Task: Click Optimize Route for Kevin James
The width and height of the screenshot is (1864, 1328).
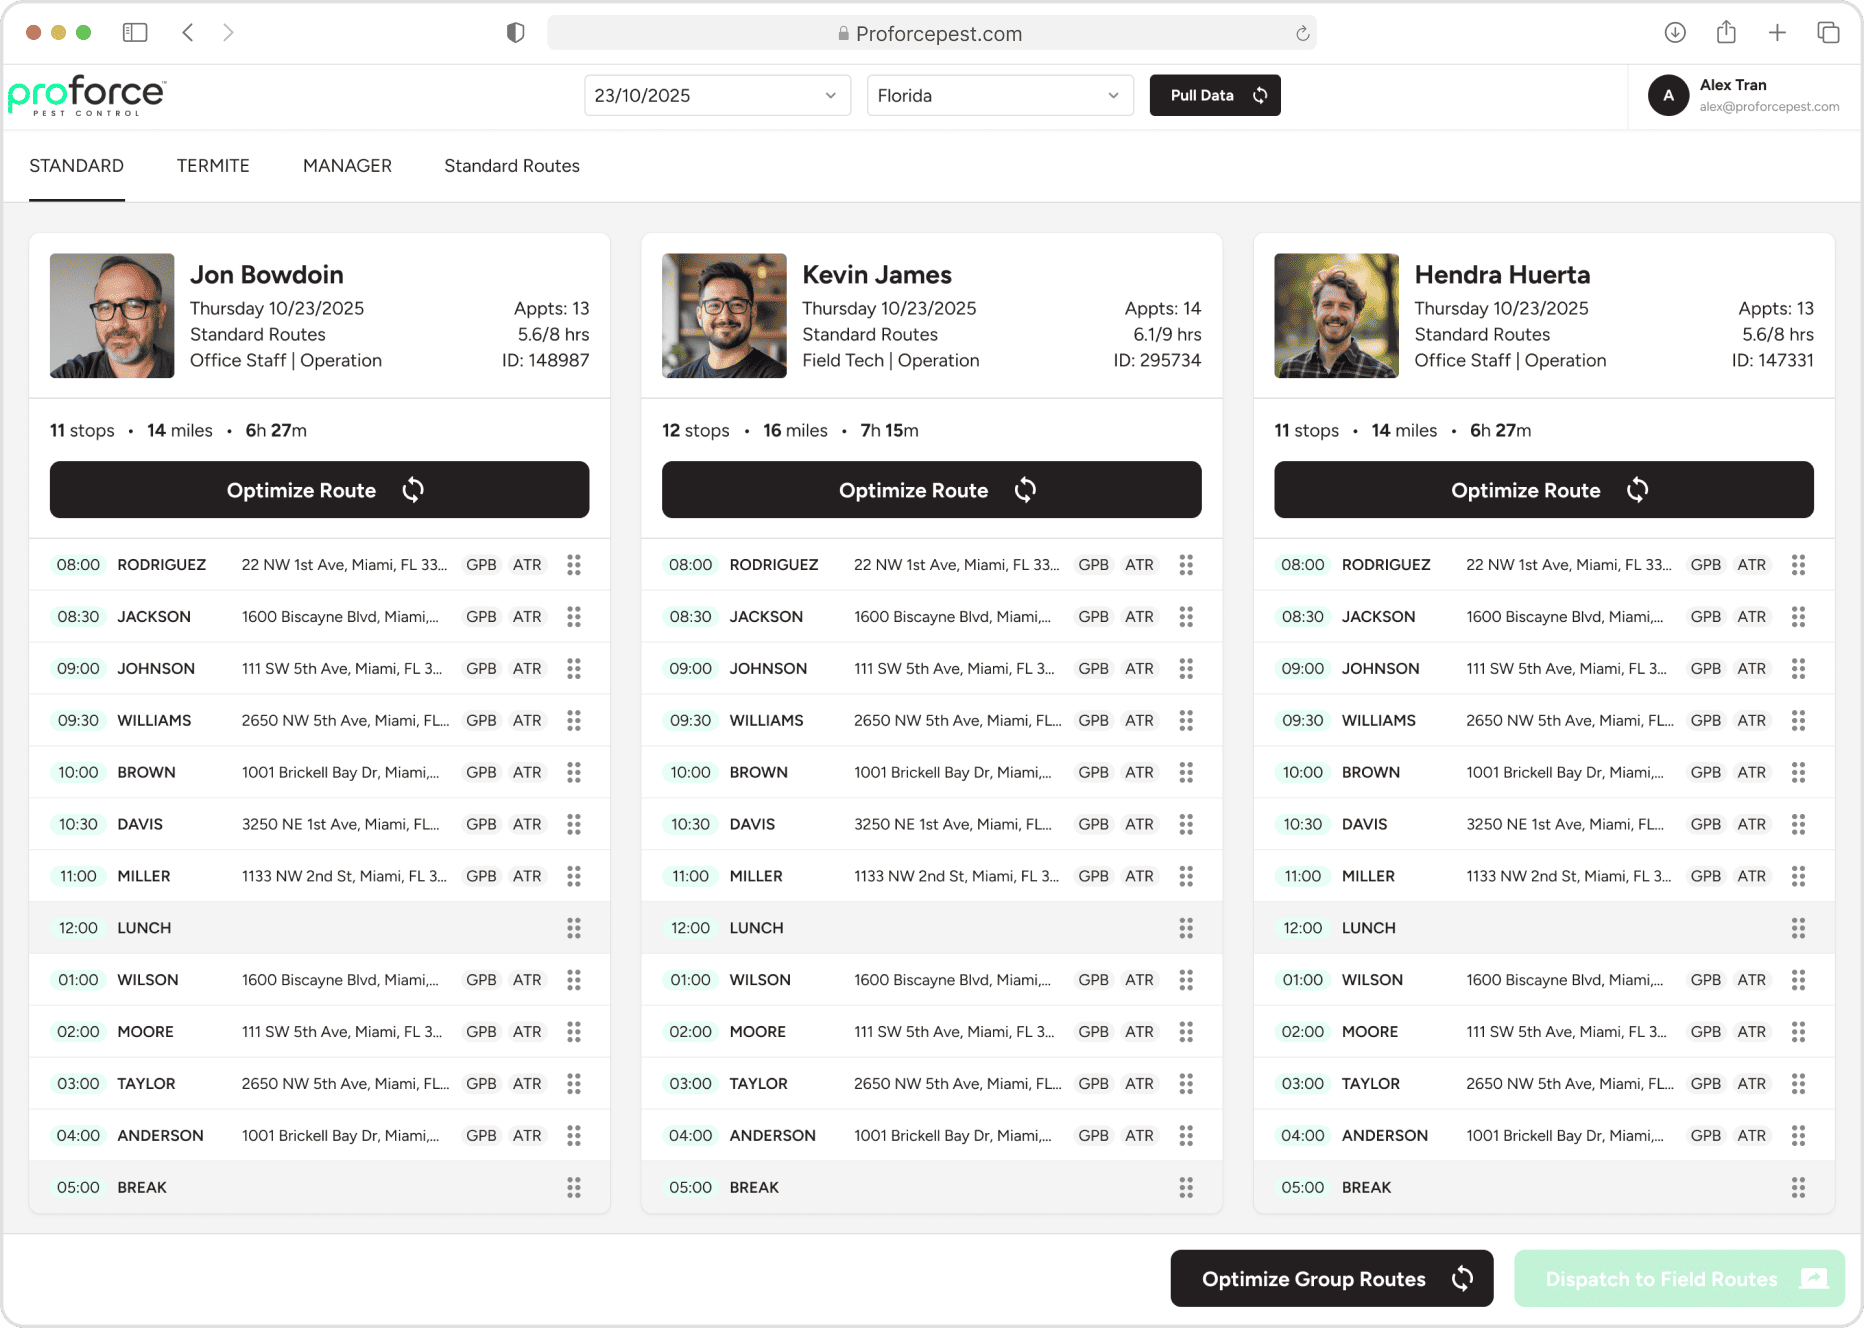Action: (931, 490)
